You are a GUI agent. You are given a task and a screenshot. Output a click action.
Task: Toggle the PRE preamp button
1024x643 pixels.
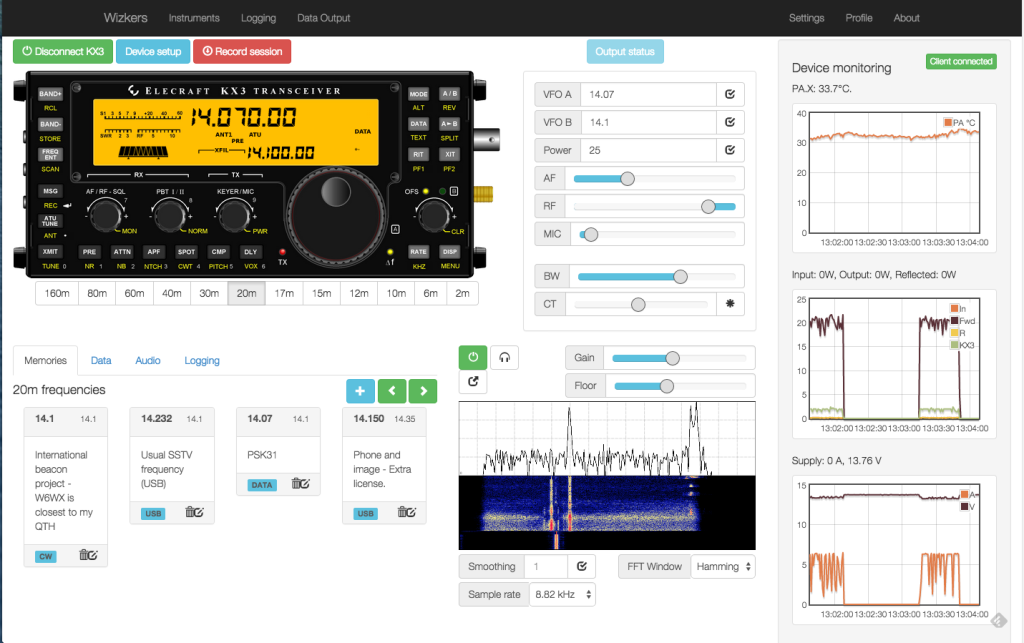click(89, 251)
